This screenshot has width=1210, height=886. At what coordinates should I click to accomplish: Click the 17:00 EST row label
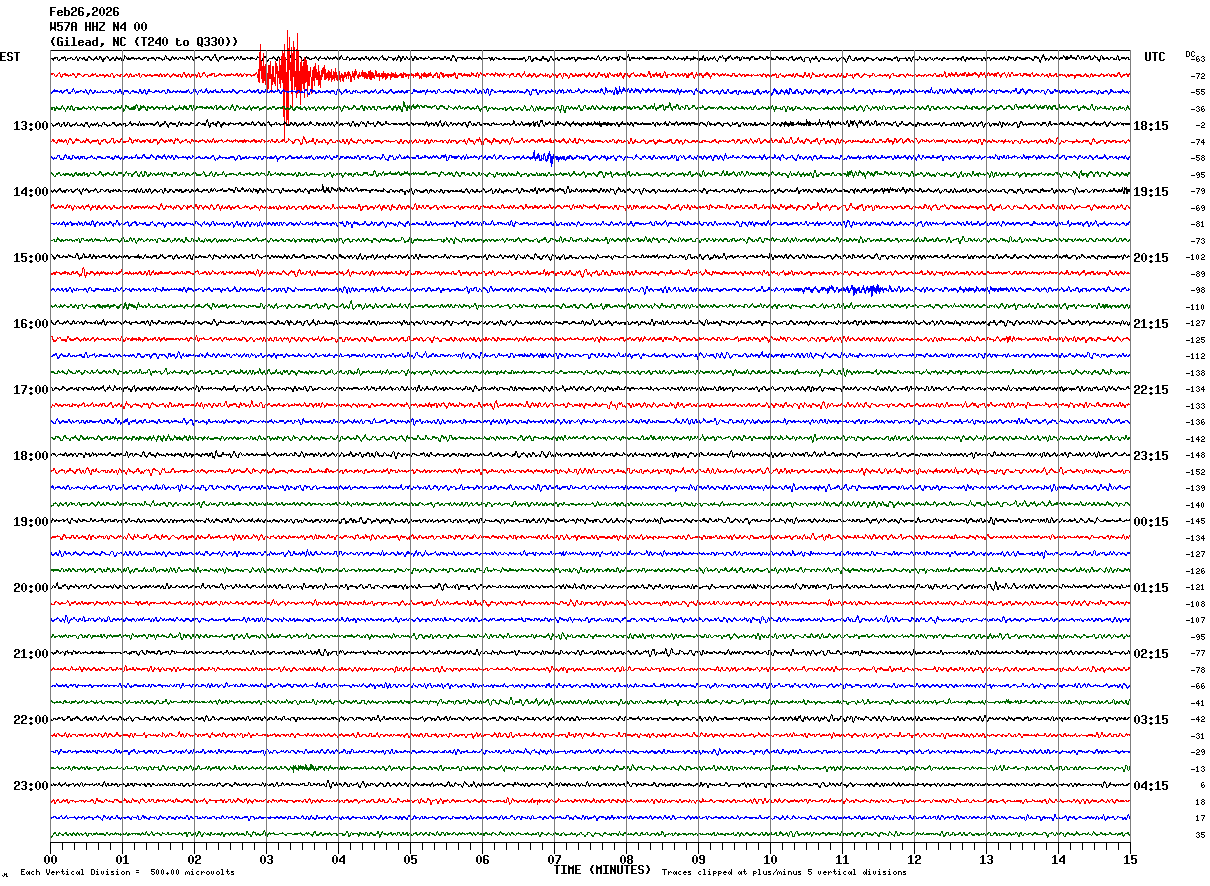coord(31,390)
